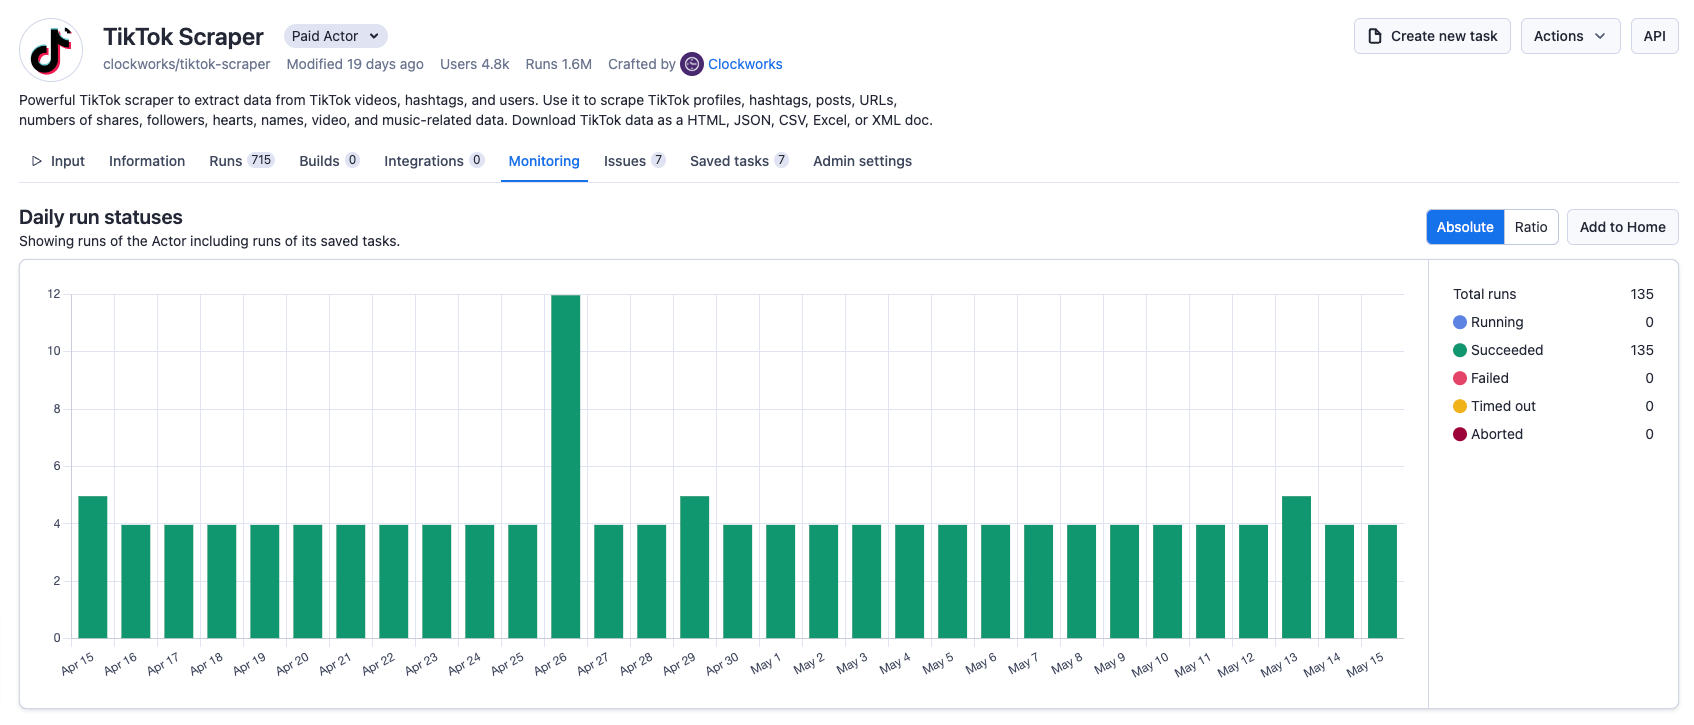
Task: Toggle Running series in legend
Action: [1488, 322]
